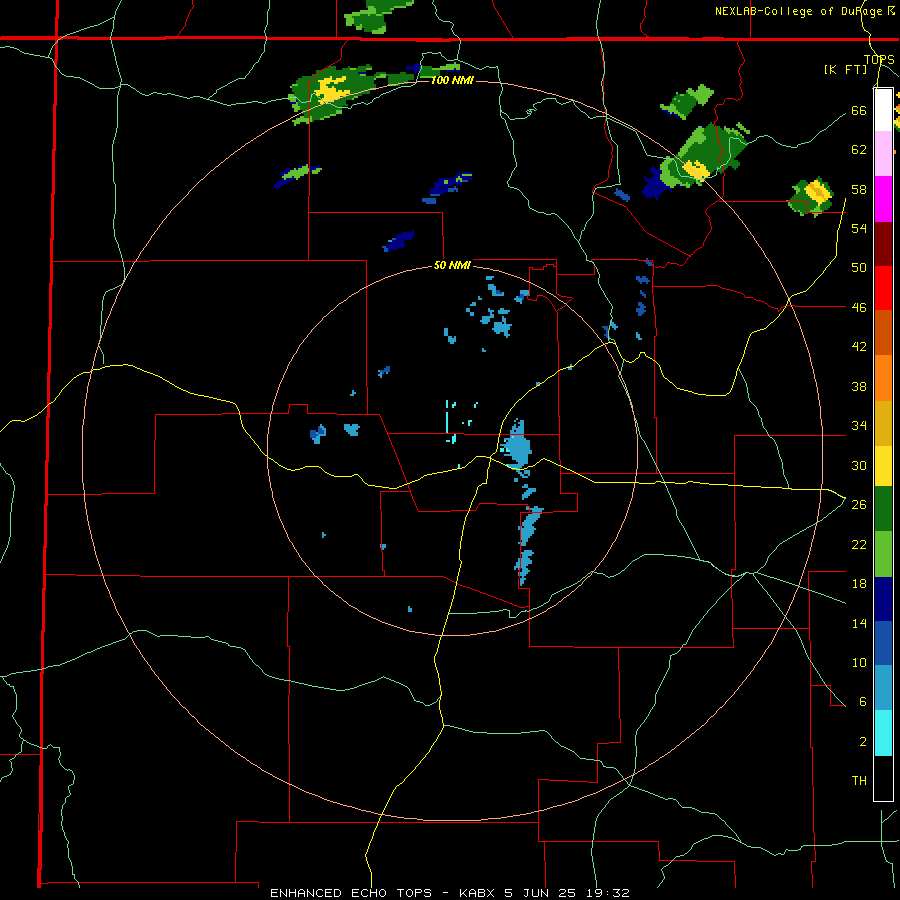Click the cyan swatch near 2
The width and height of the screenshot is (900, 900).
tap(883, 733)
